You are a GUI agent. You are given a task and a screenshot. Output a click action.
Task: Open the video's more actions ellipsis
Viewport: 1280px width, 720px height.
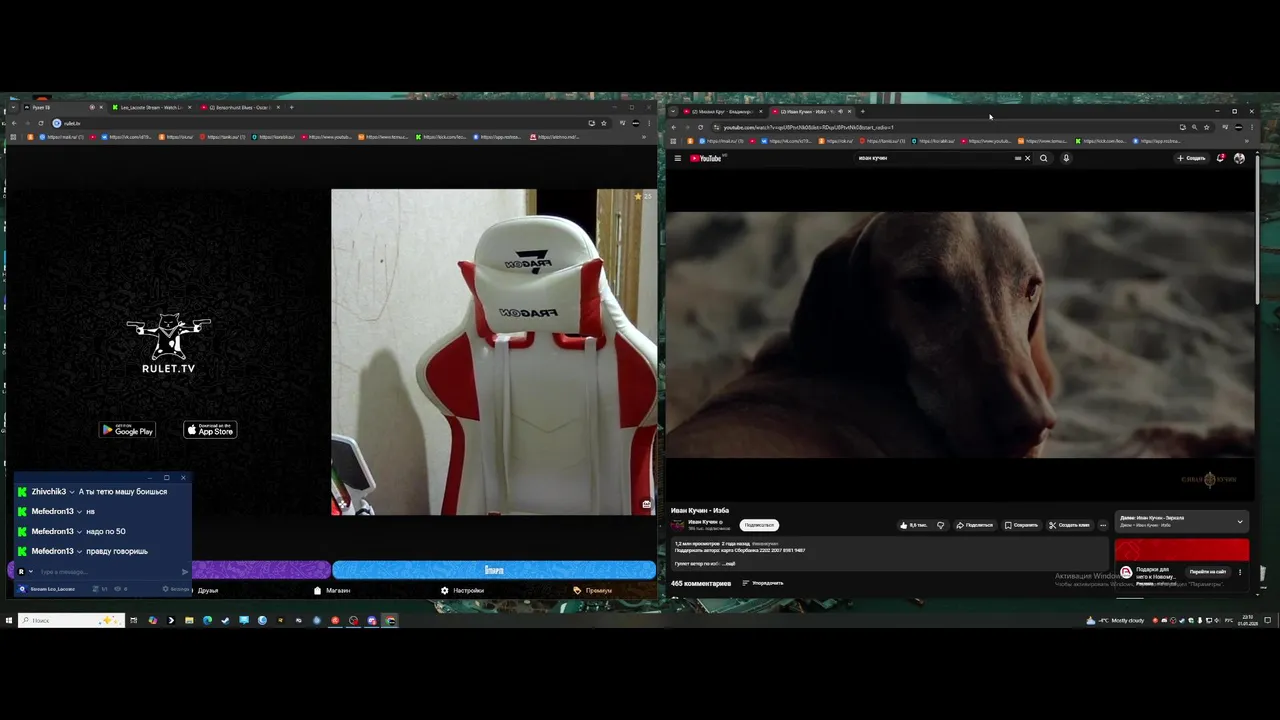click(1103, 525)
